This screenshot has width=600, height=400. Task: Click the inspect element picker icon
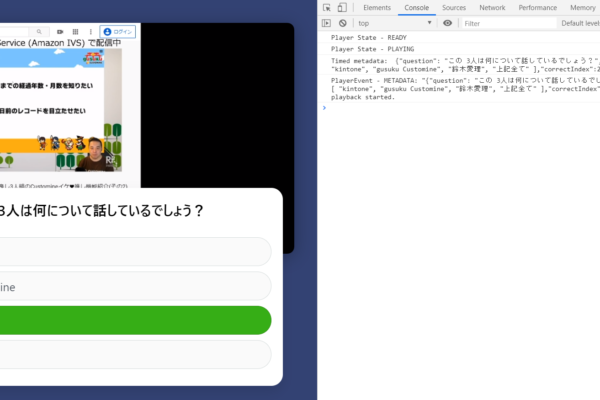pos(328,8)
